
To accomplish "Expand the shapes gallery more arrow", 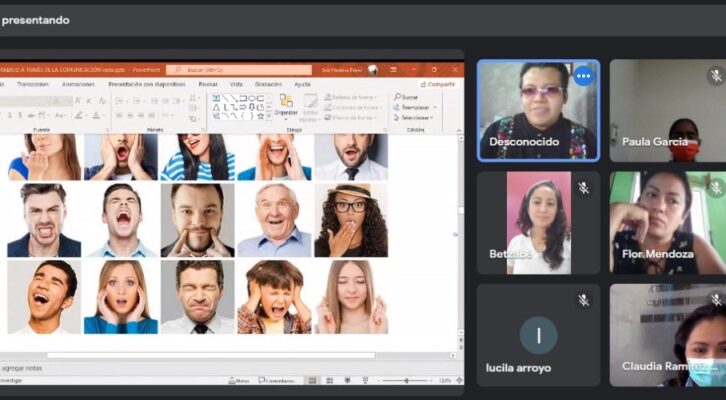I will point(269,117).
